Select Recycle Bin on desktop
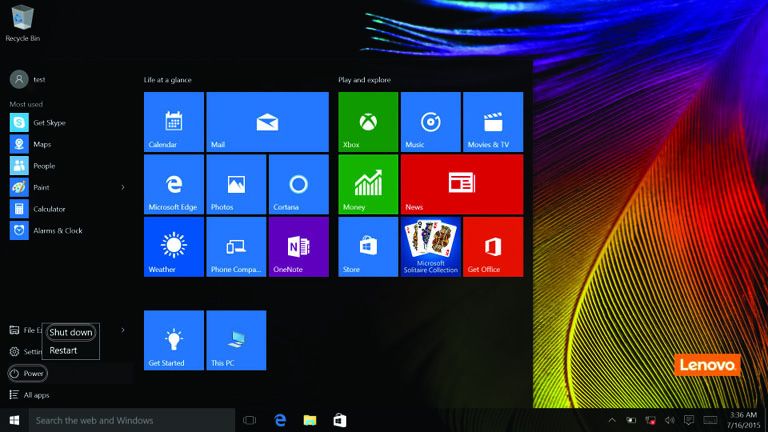 (22, 23)
